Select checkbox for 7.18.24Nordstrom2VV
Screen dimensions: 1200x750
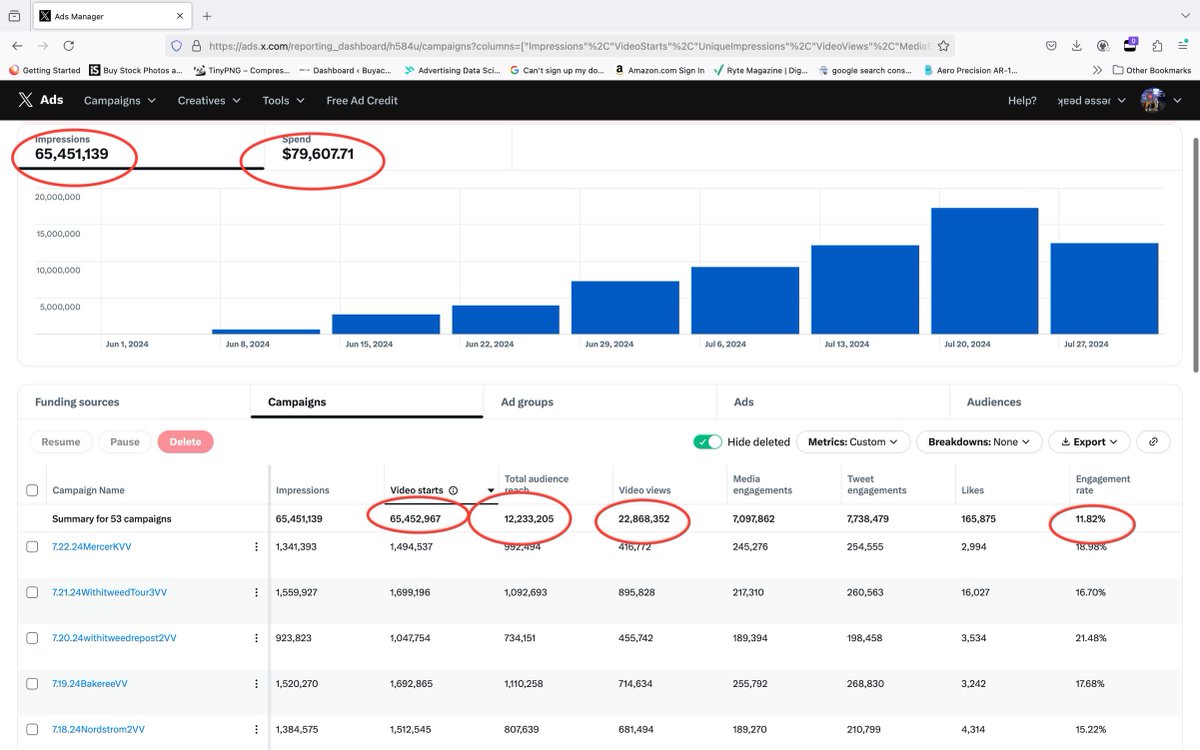click(32, 730)
